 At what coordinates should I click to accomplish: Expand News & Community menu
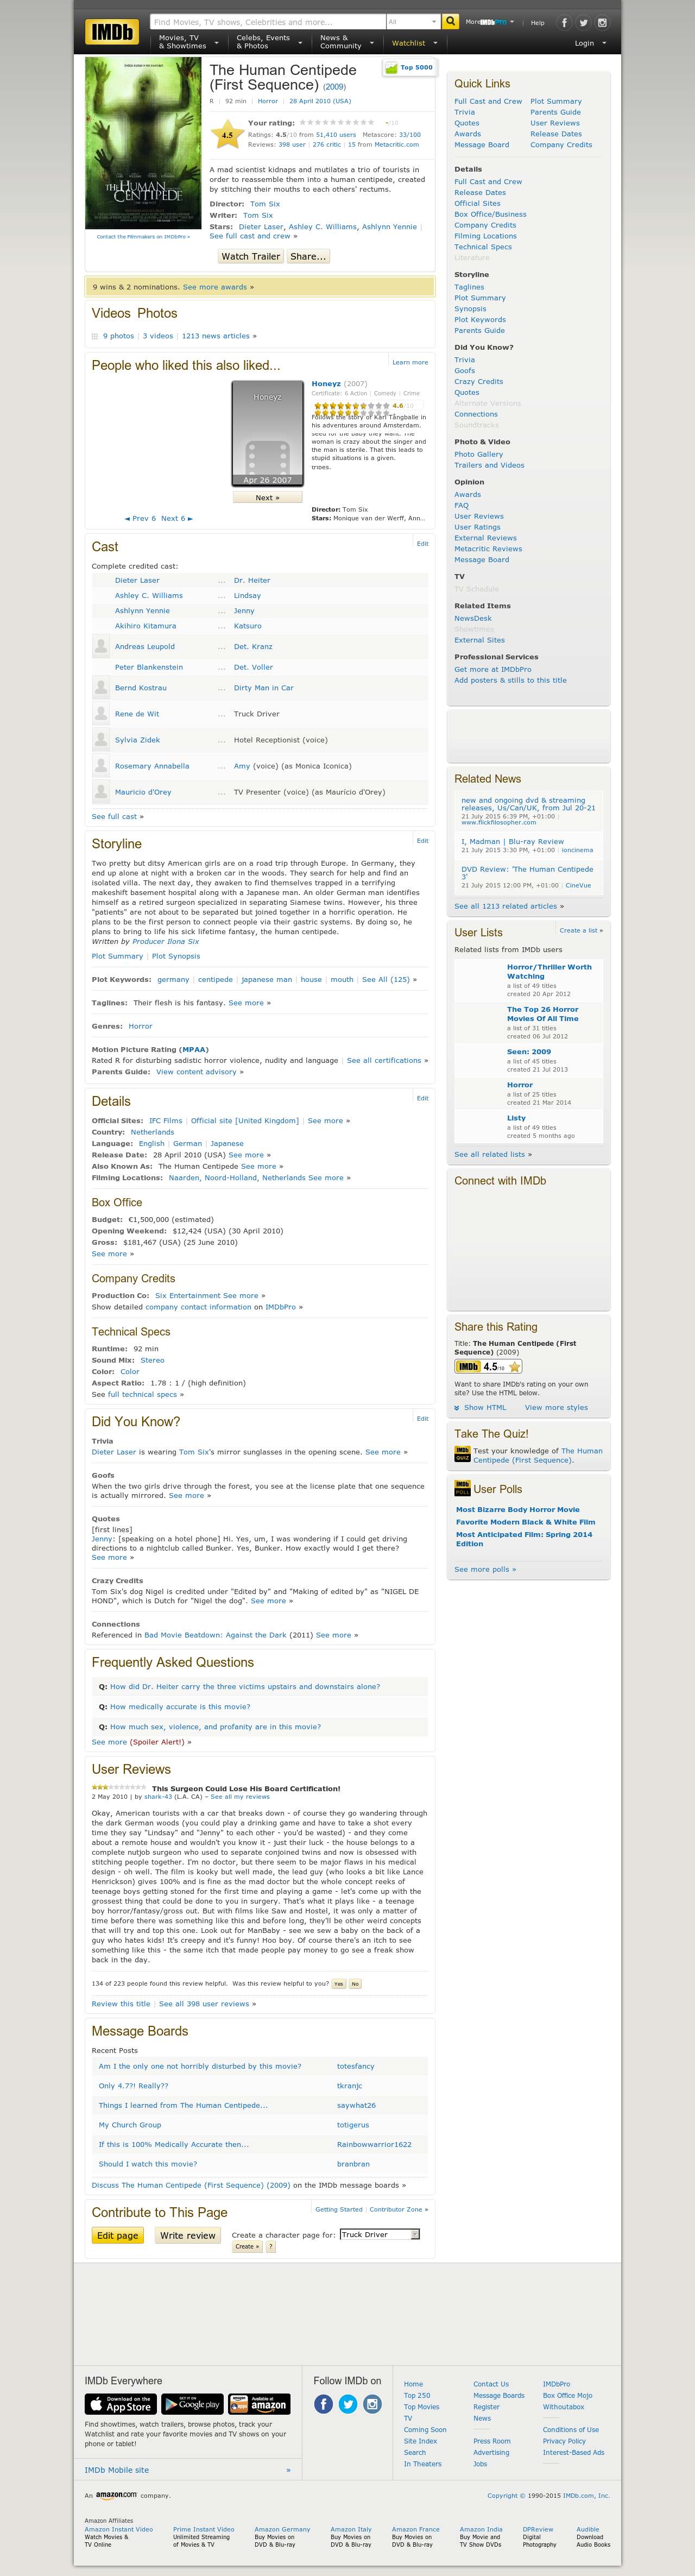point(346,42)
